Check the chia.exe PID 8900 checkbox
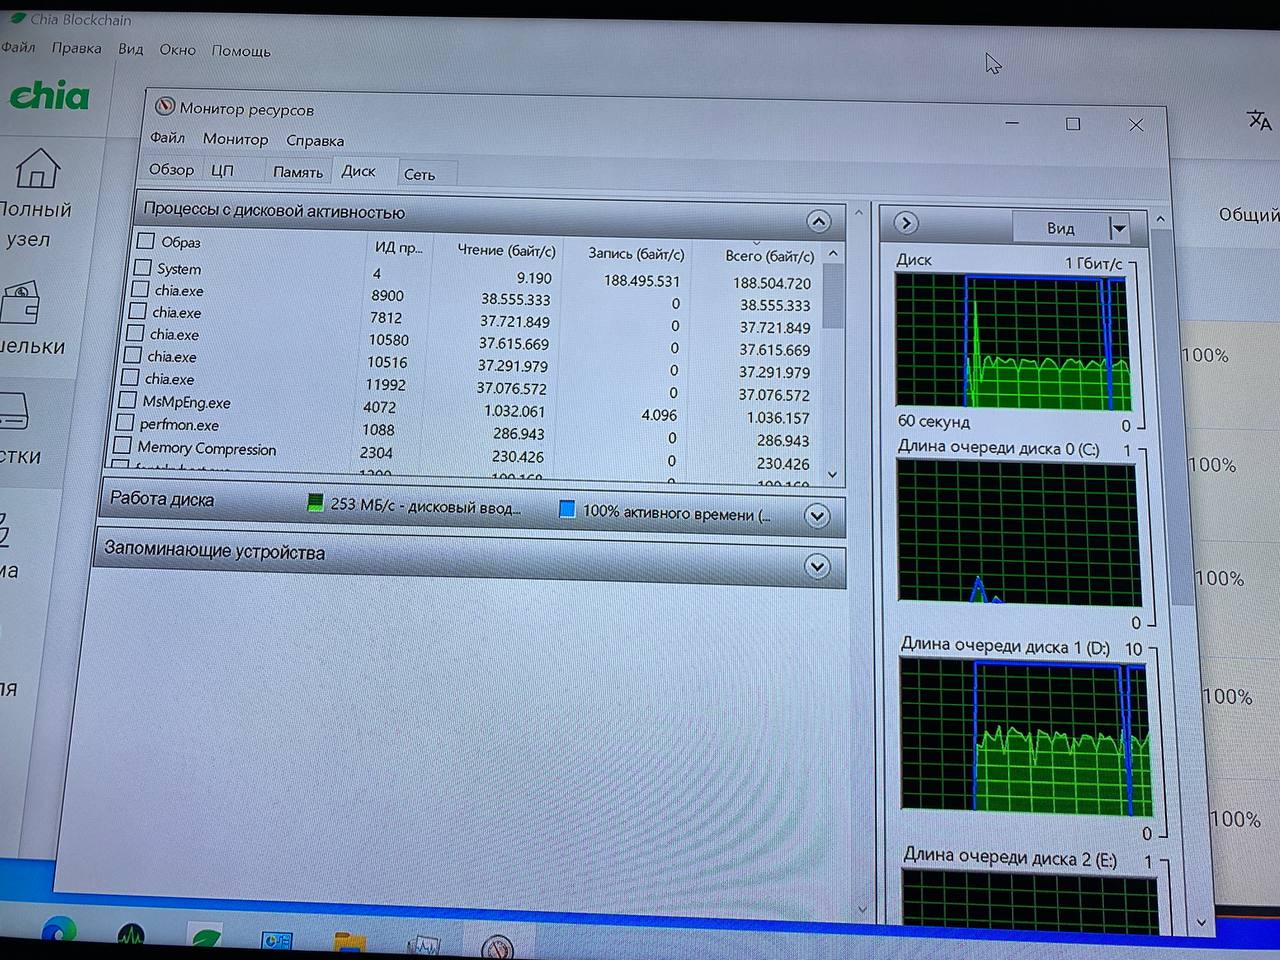This screenshot has width=1280, height=960. click(x=140, y=290)
